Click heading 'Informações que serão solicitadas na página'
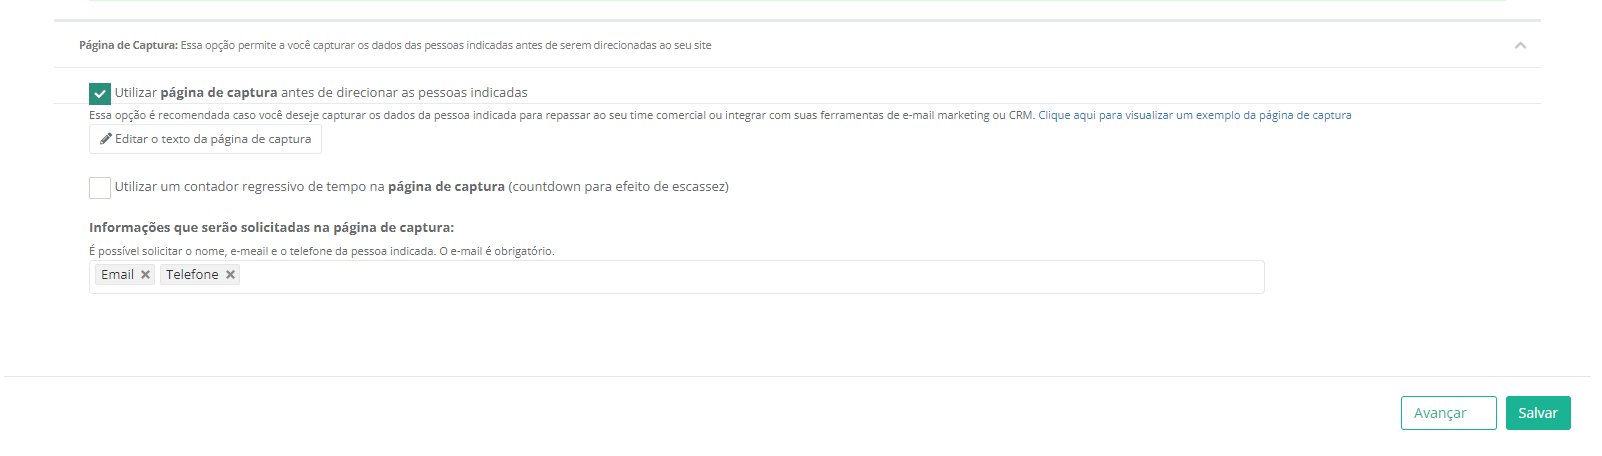Screen dimensions: 1602x456 [271, 227]
